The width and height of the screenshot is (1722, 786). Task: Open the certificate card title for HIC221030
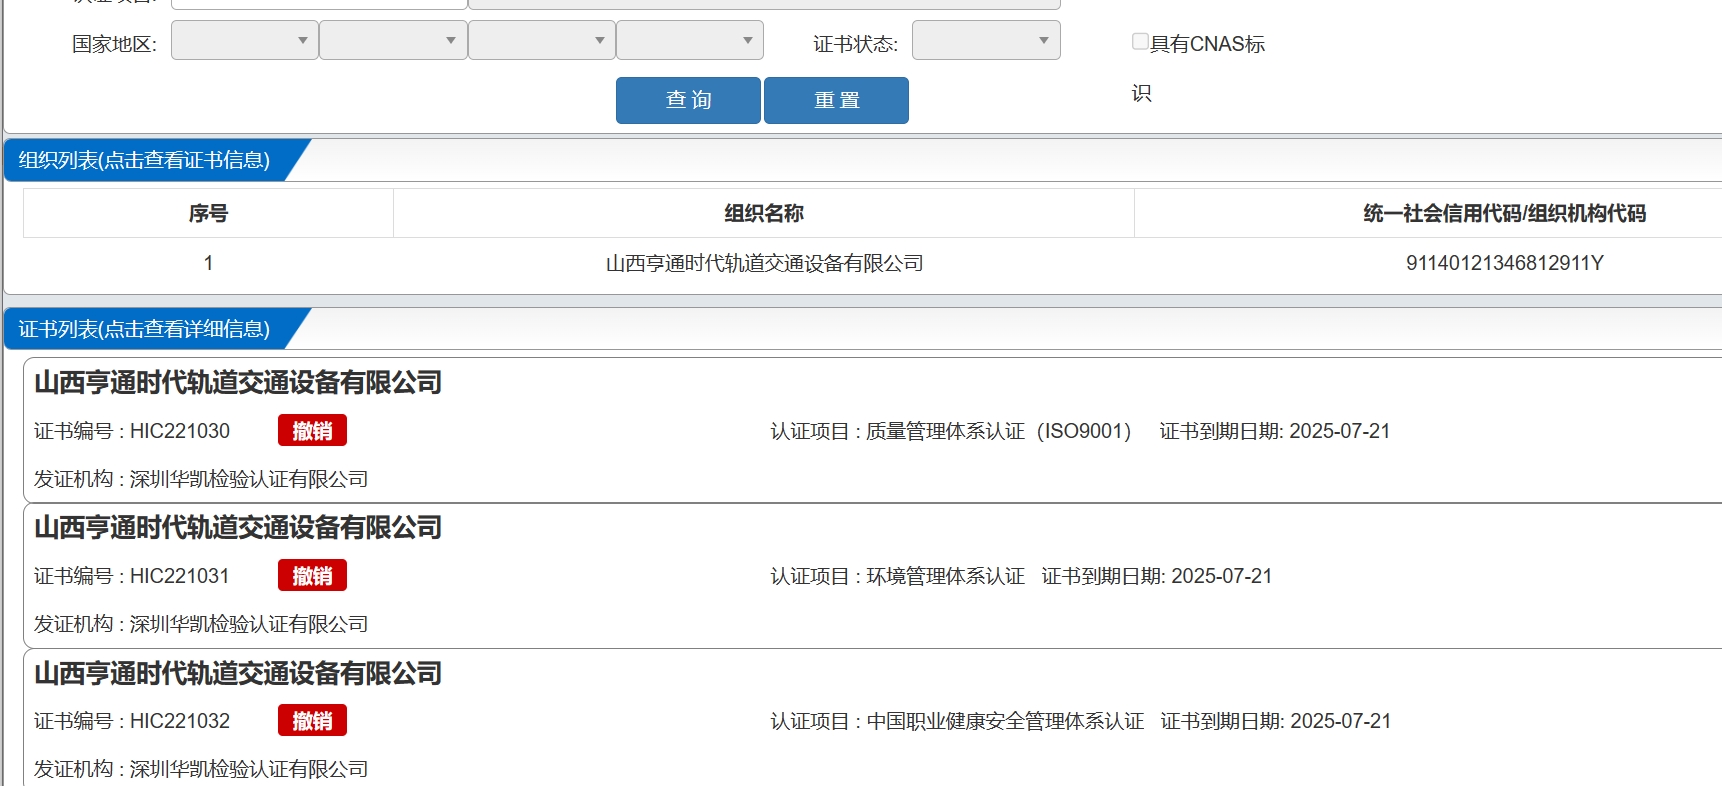[x=238, y=383]
